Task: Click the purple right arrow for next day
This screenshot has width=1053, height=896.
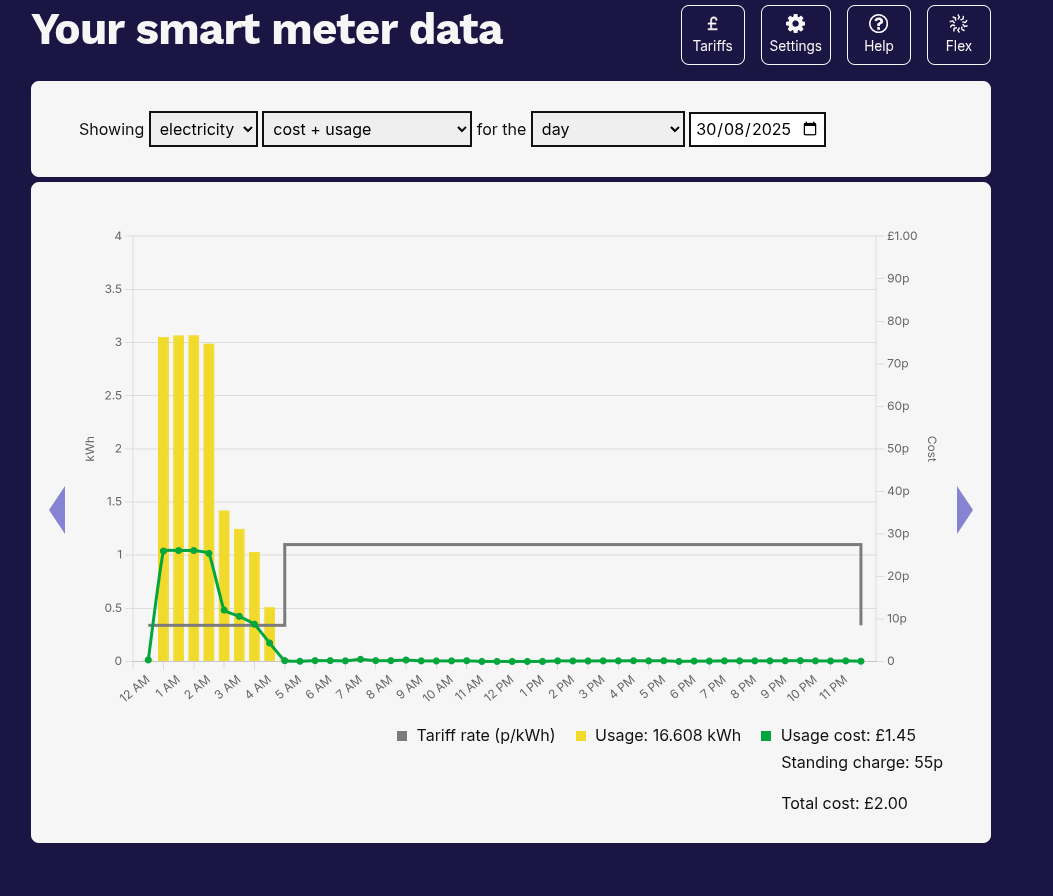Action: 964,509
